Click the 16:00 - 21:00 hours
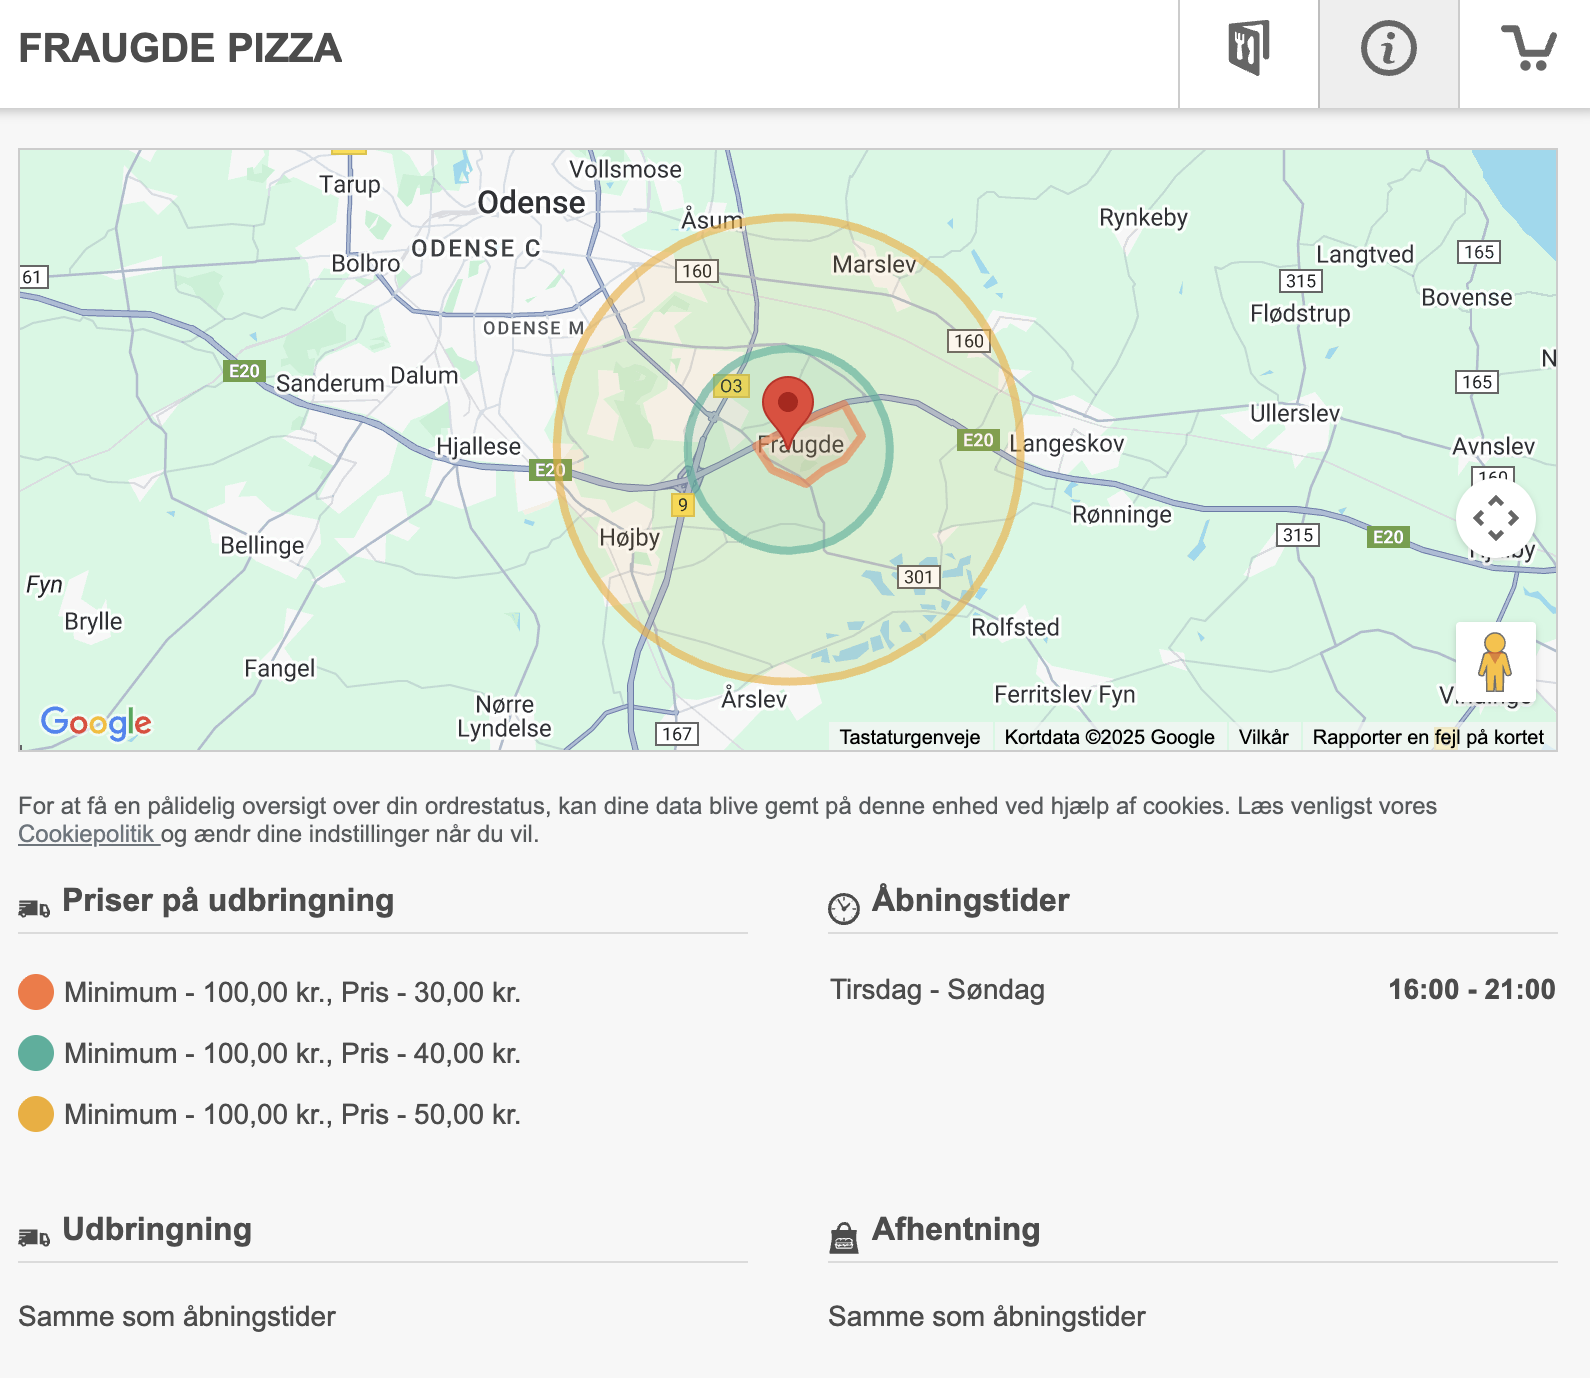 coord(1471,989)
